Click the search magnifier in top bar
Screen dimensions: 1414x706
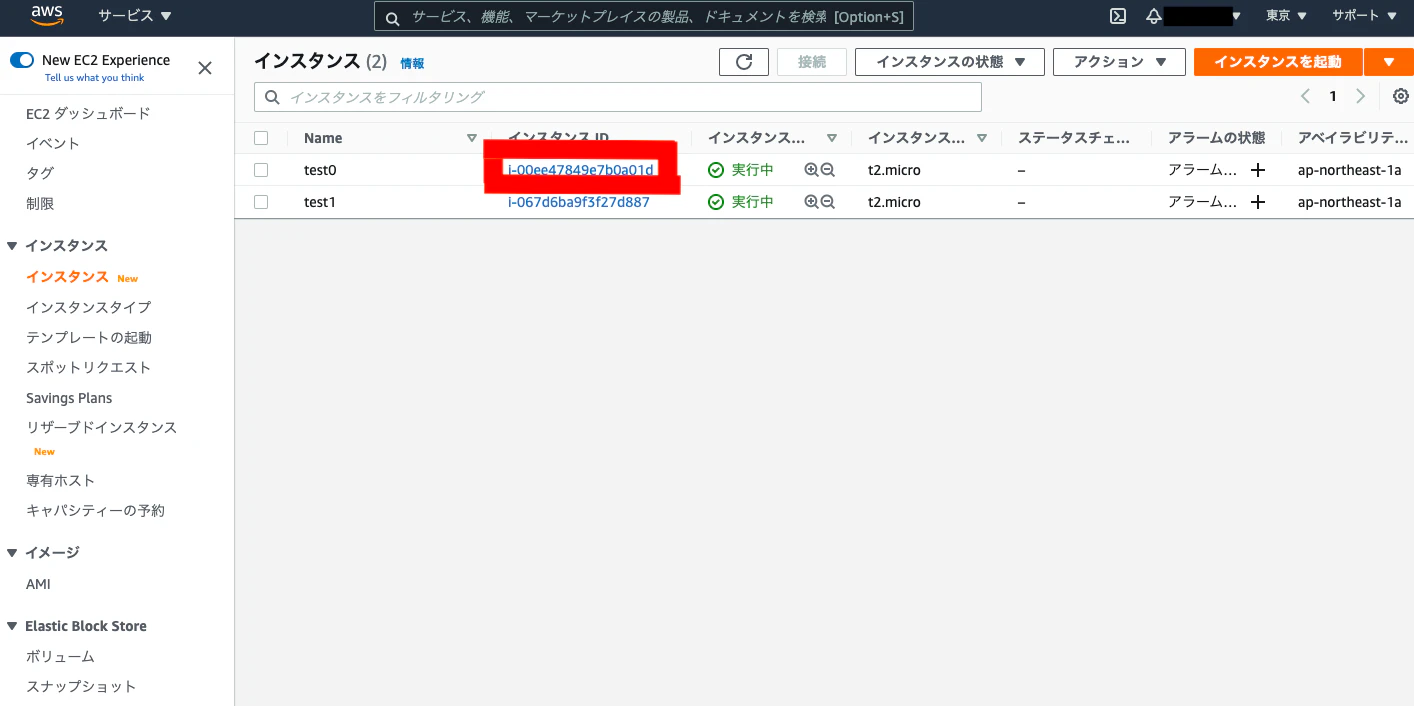point(392,17)
